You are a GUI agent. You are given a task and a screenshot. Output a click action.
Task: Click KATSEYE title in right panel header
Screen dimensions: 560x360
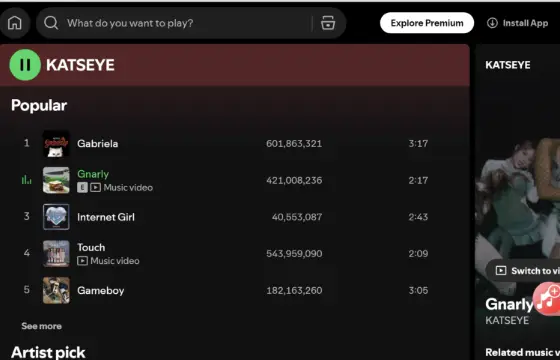click(x=508, y=65)
